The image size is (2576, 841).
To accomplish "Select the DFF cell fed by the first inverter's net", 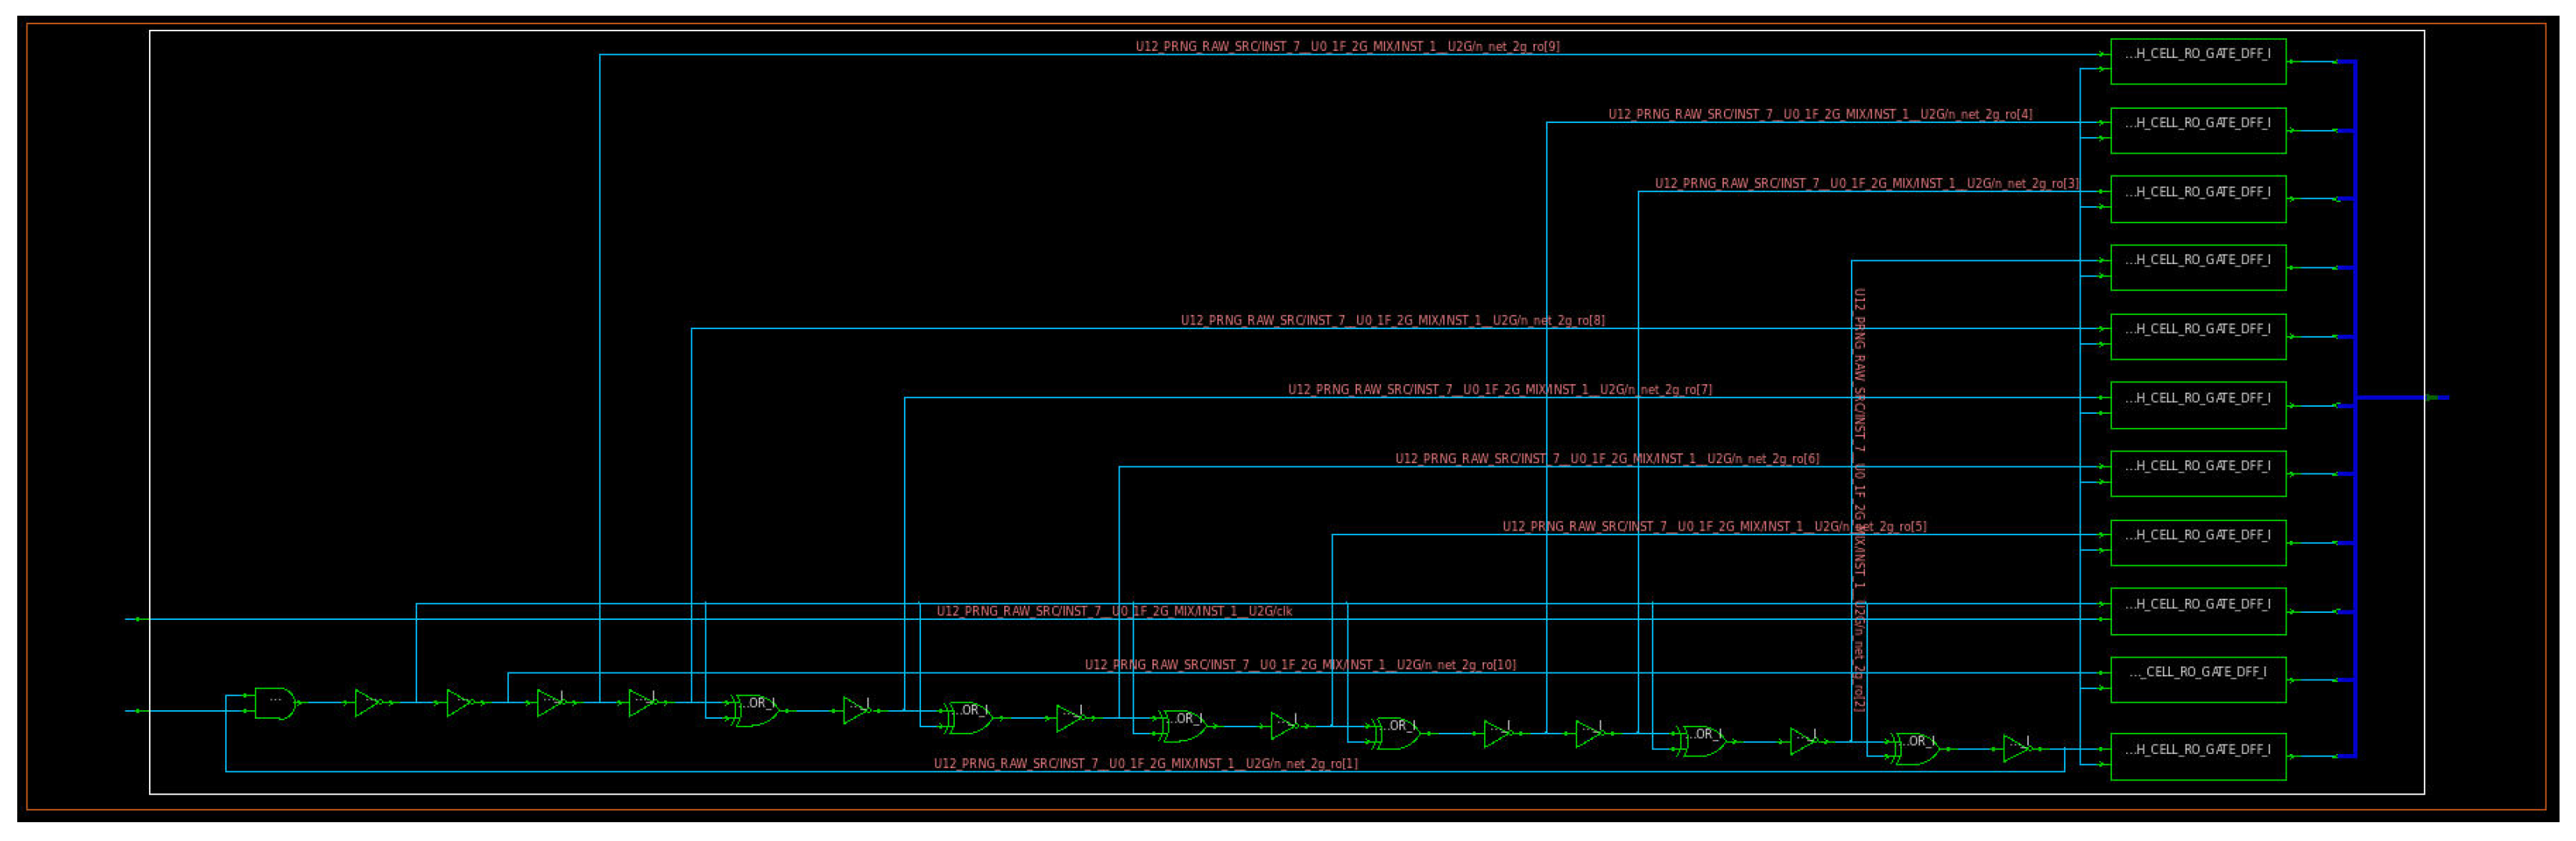I will tap(2198, 611).
